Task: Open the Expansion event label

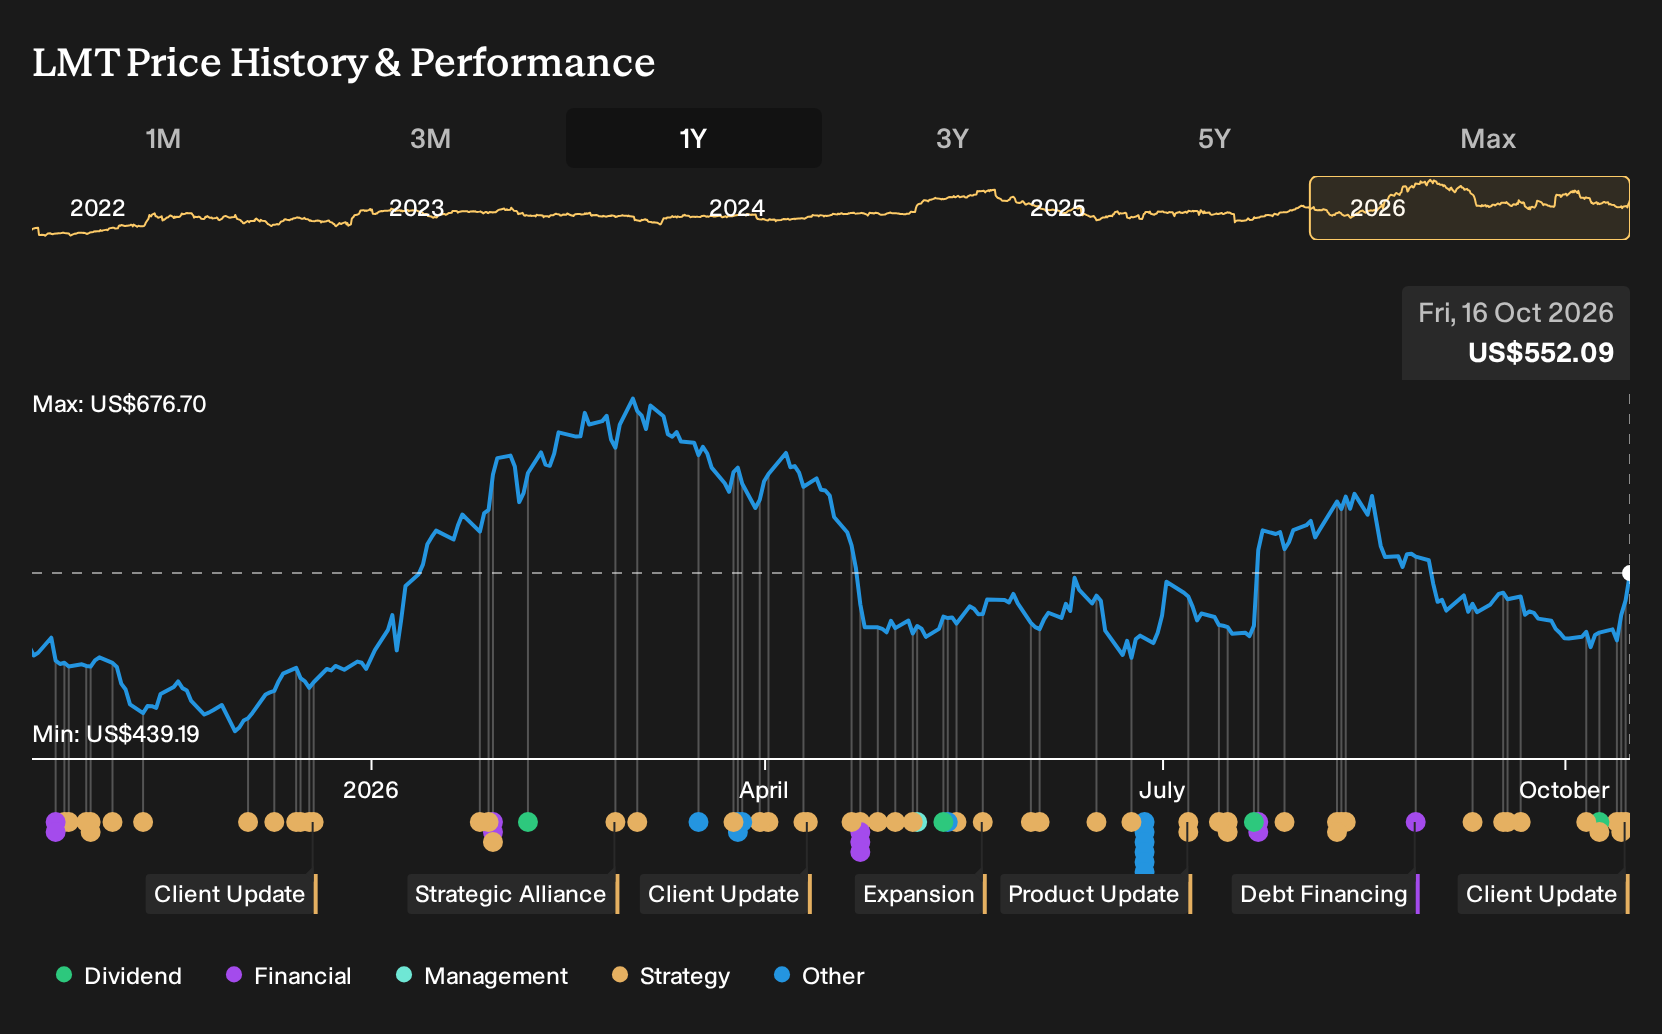Action: (x=921, y=894)
